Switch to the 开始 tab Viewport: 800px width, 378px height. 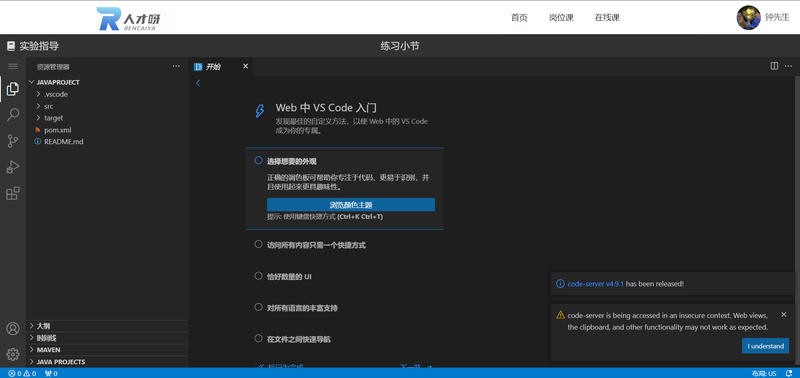221,66
